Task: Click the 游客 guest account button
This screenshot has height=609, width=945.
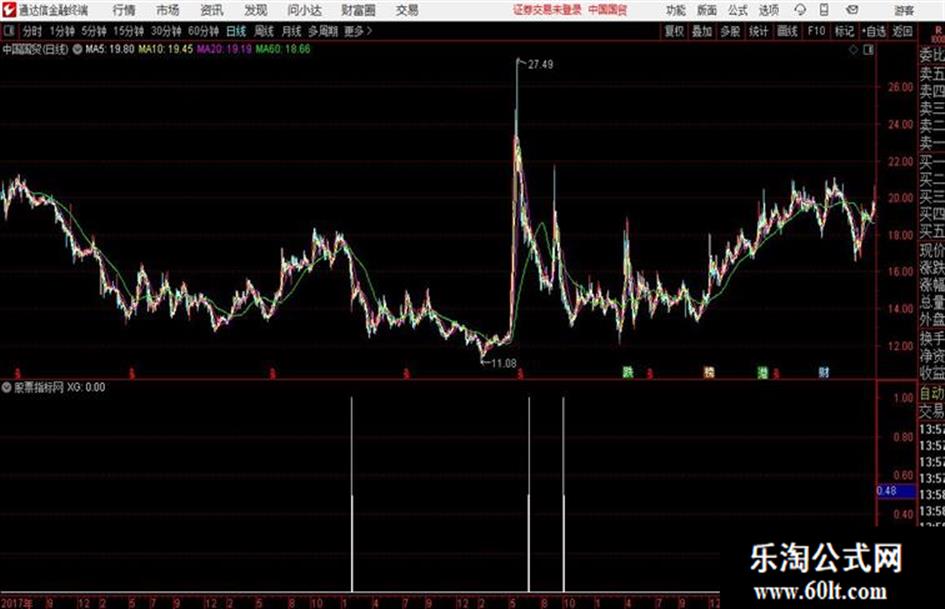Action: (x=903, y=10)
